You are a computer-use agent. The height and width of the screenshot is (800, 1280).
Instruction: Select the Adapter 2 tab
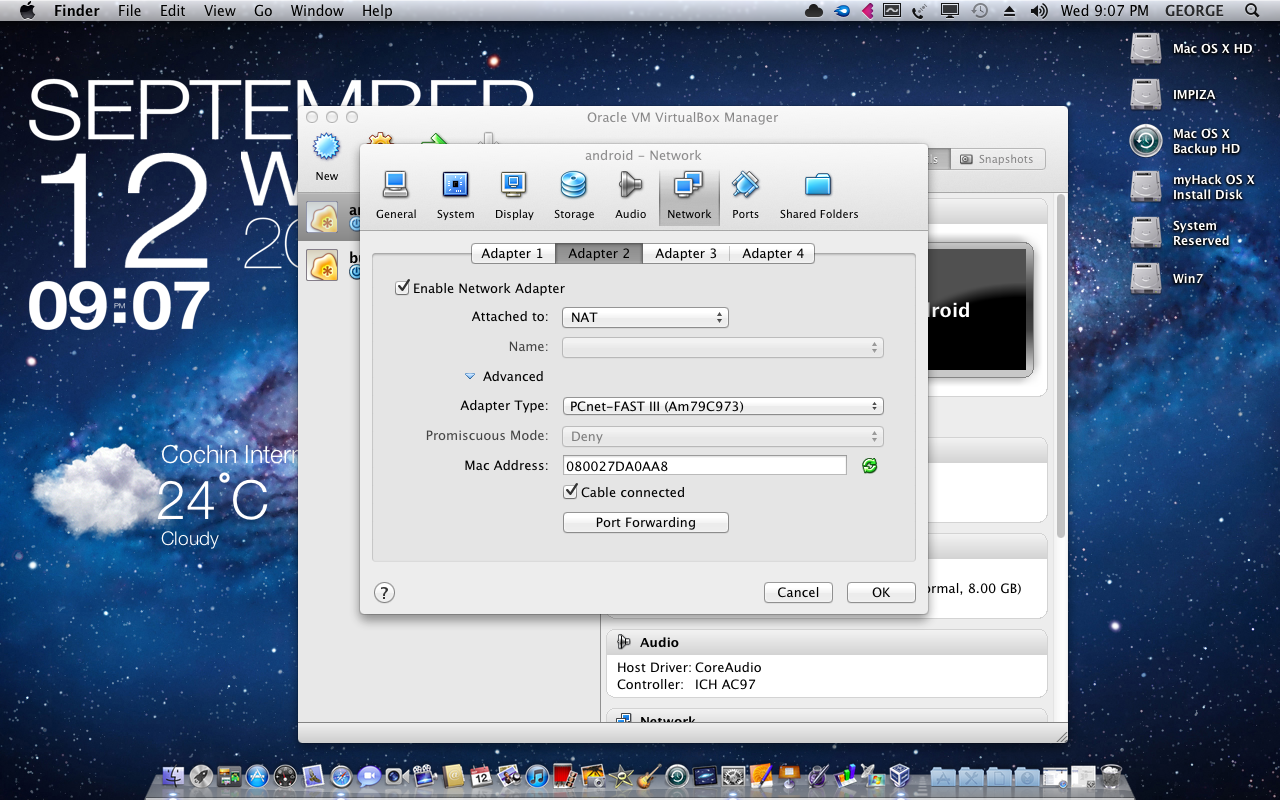599,254
